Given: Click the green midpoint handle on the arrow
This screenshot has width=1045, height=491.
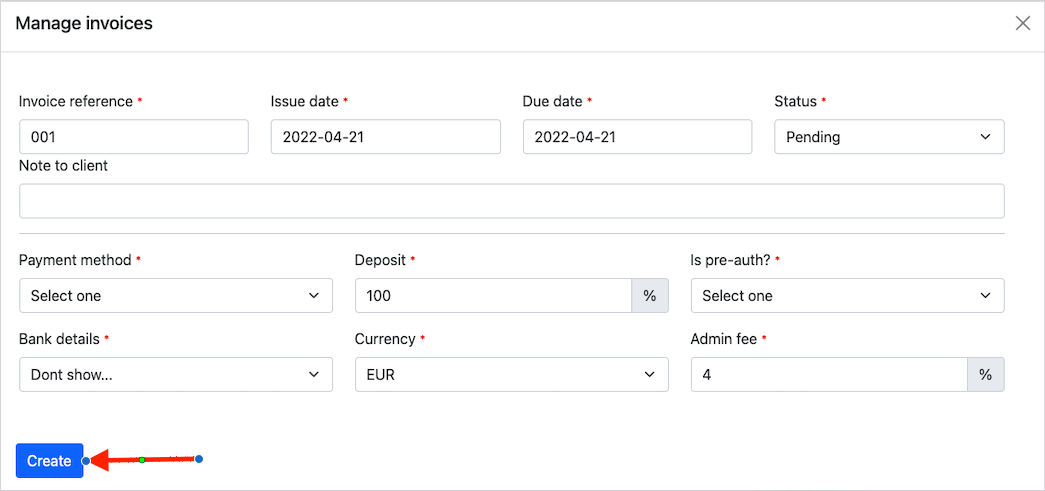Looking at the screenshot, I should click(x=142, y=460).
